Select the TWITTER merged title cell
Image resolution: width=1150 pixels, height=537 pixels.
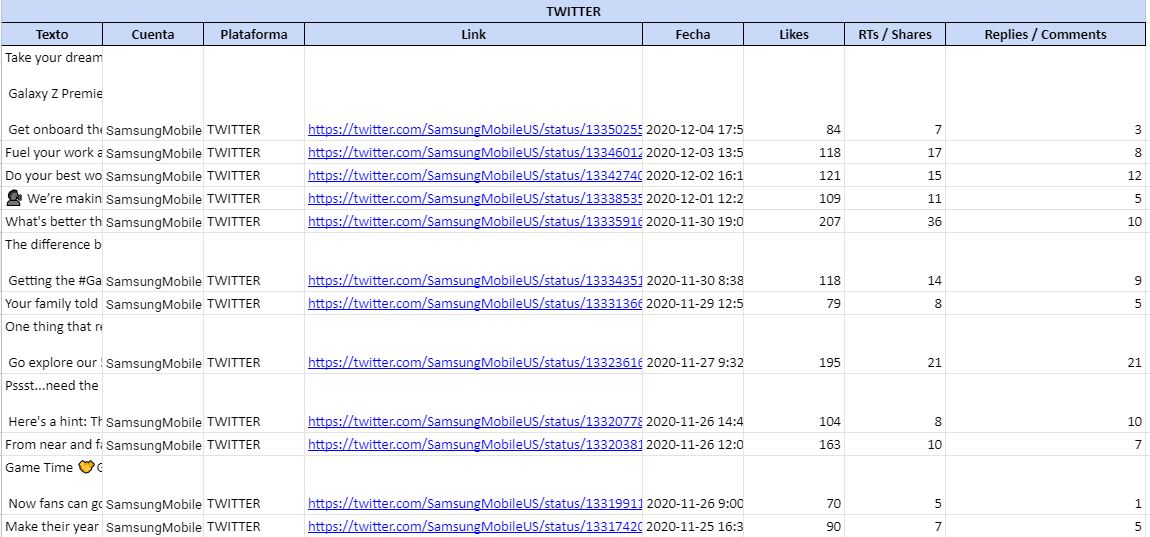[x=573, y=12]
